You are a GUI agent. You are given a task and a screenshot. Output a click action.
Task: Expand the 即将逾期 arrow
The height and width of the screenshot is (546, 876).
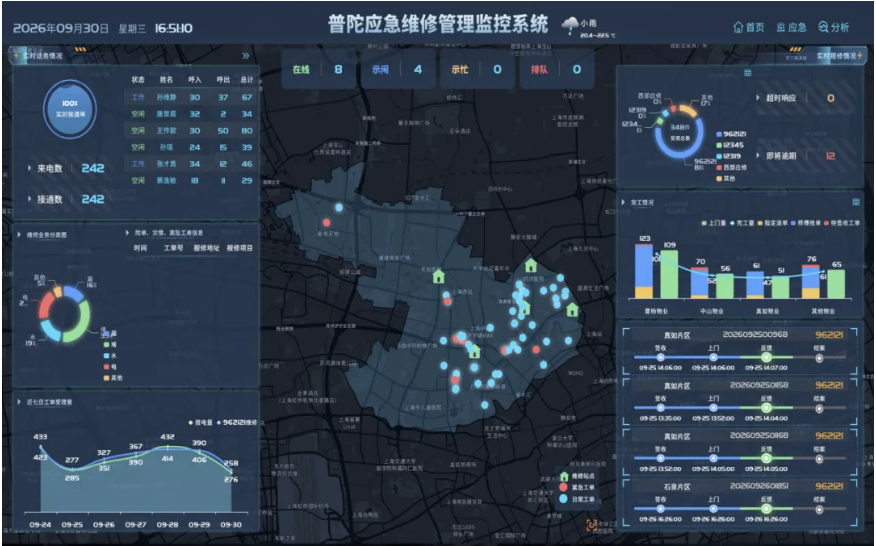click(758, 155)
